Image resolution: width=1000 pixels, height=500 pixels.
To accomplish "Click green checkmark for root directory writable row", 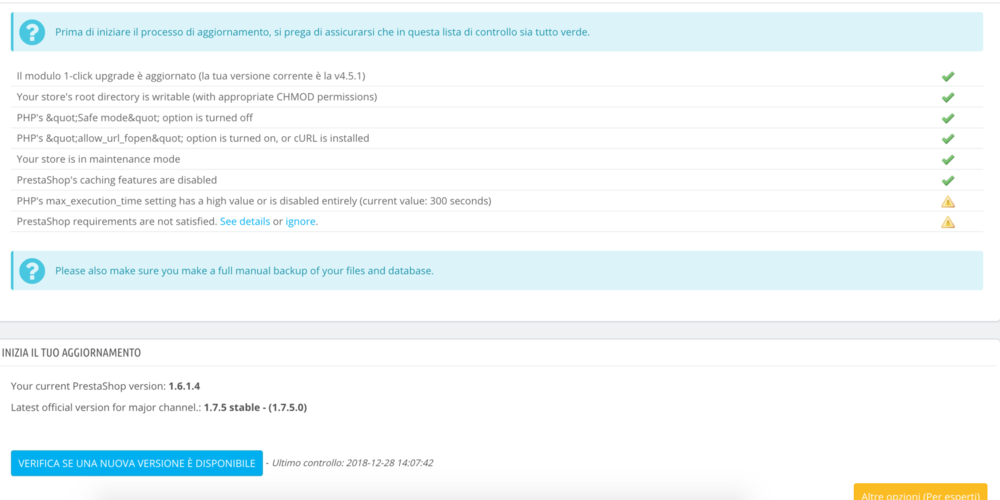I will 948,98.
